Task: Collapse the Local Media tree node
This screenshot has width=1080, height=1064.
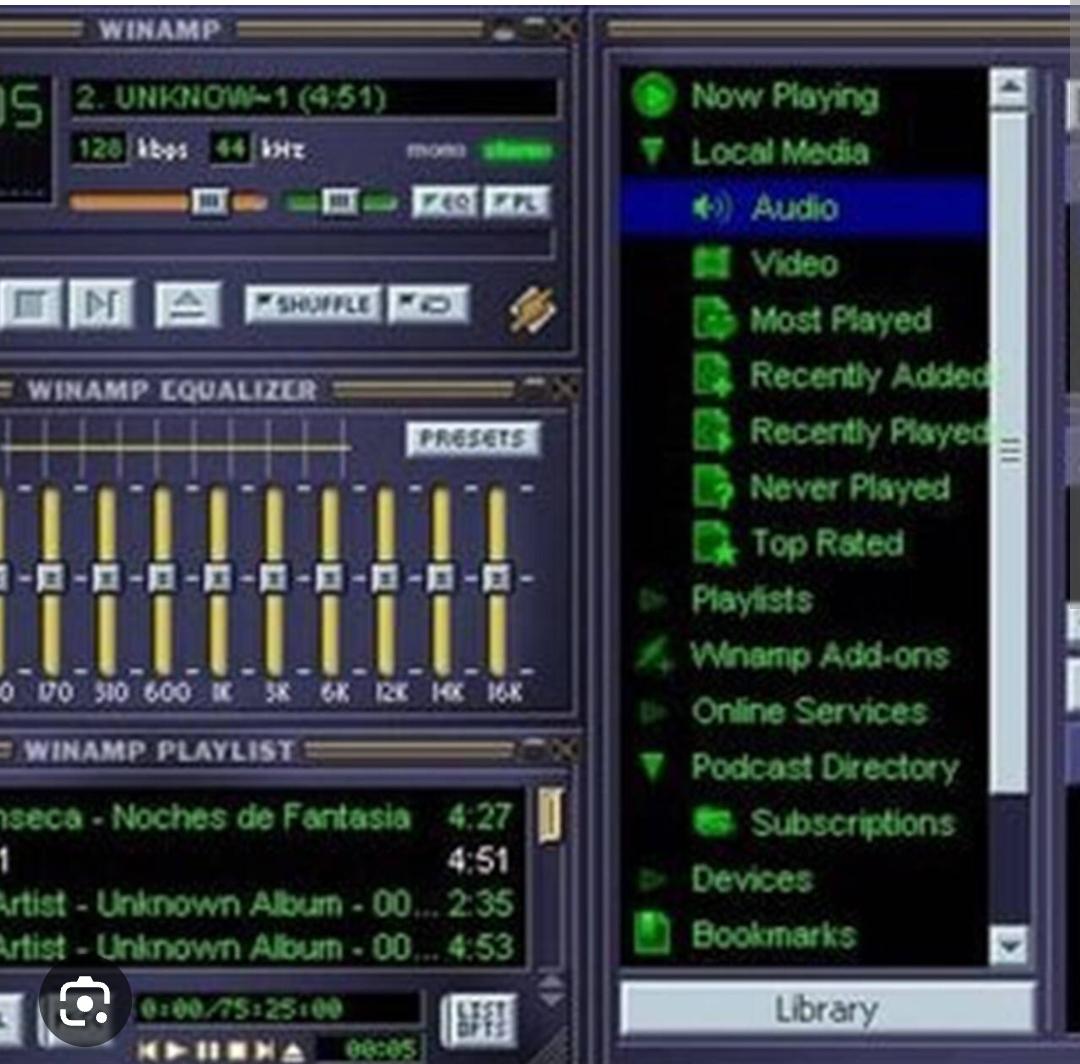Action: [x=652, y=149]
